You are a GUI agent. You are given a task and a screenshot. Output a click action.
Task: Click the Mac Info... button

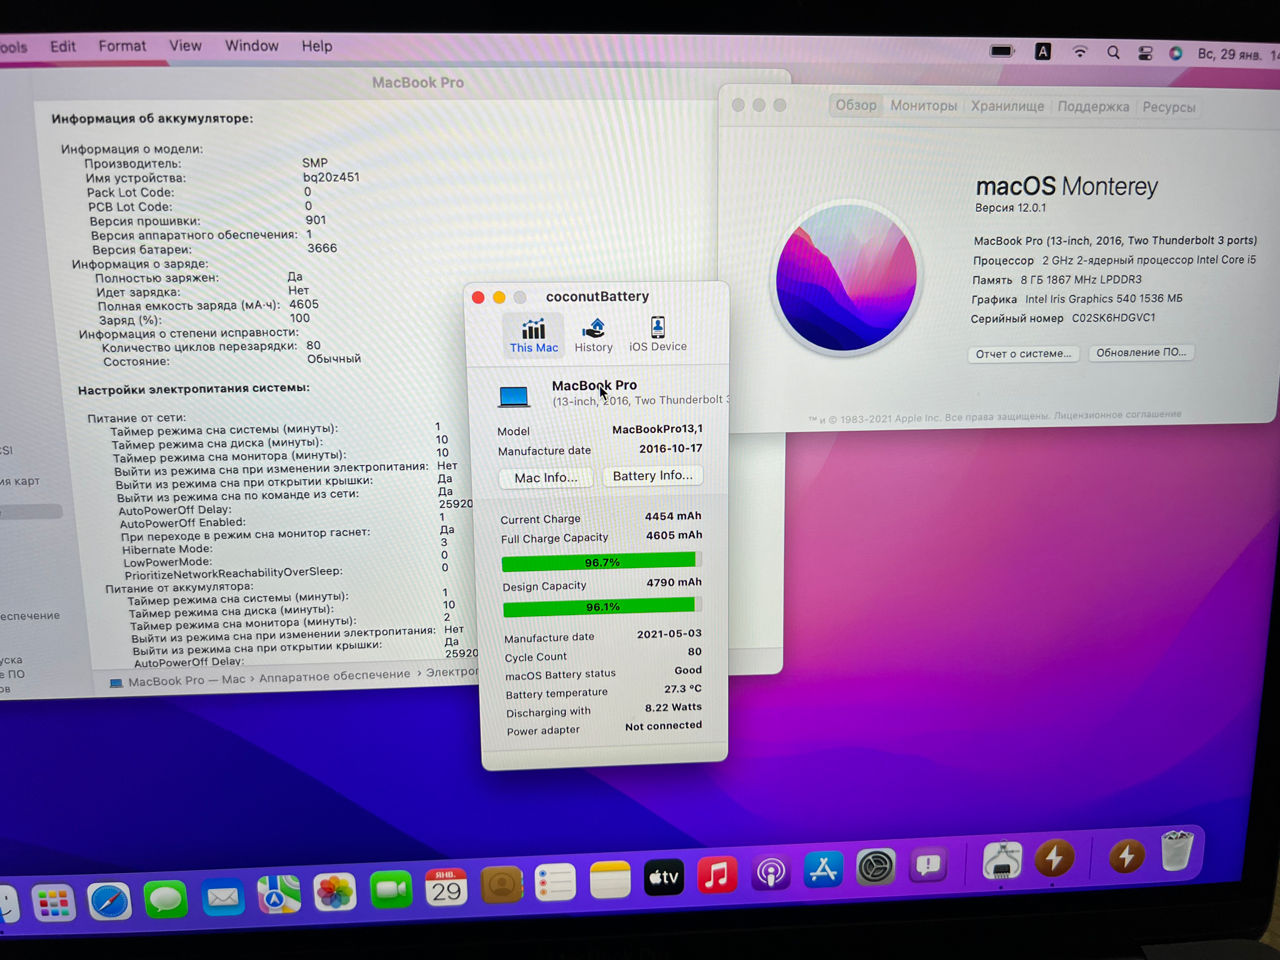pos(546,478)
